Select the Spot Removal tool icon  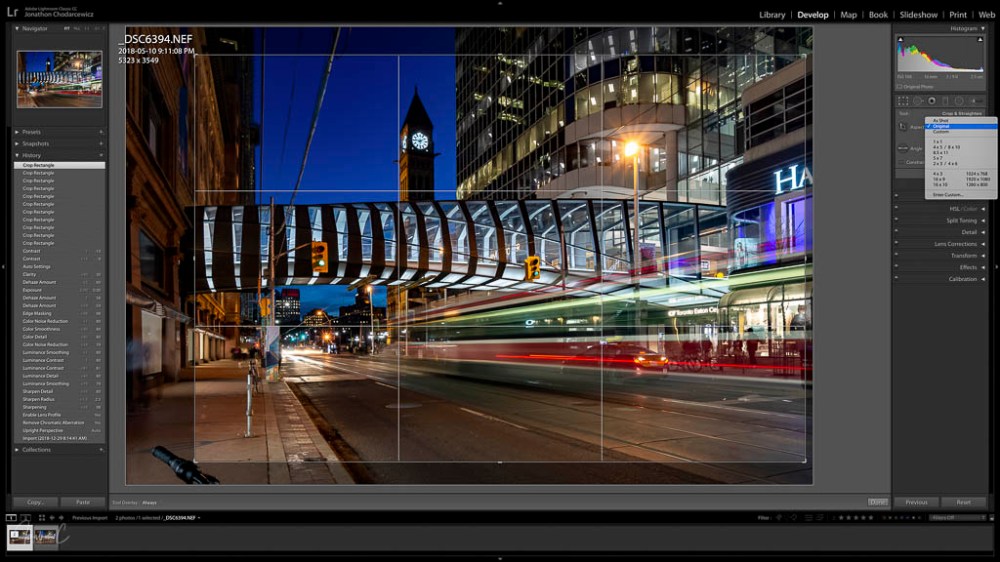point(917,101)
